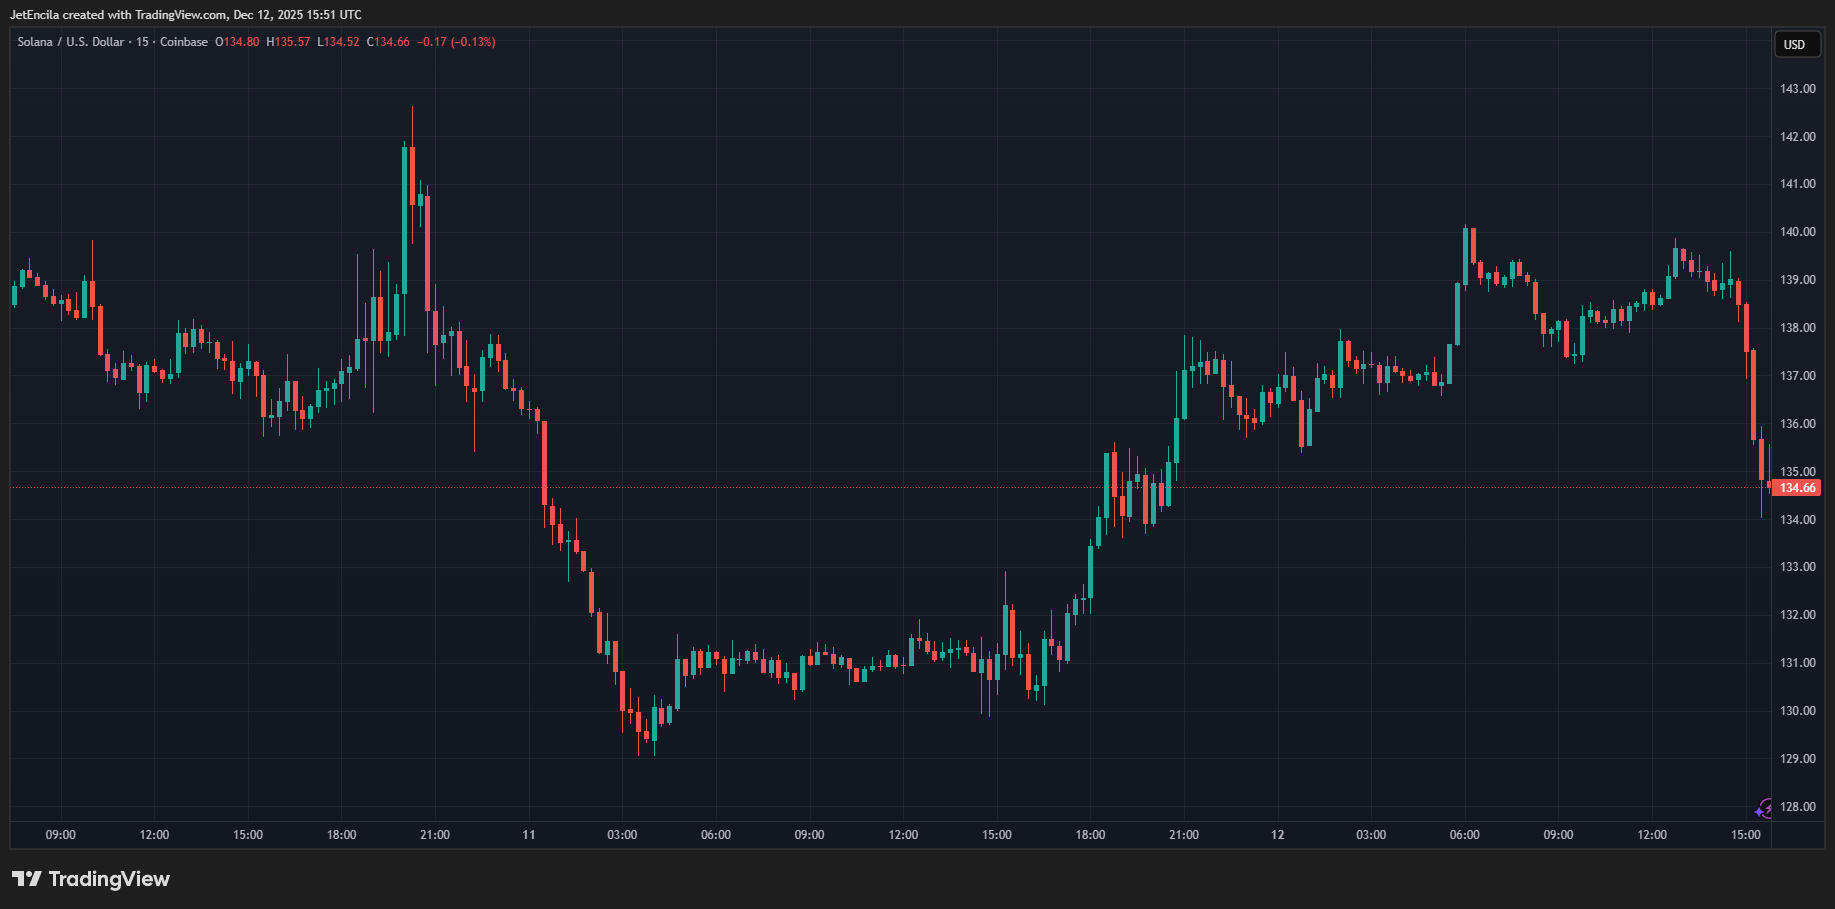Click the open value O134.80 in legend

click(237, 42)
